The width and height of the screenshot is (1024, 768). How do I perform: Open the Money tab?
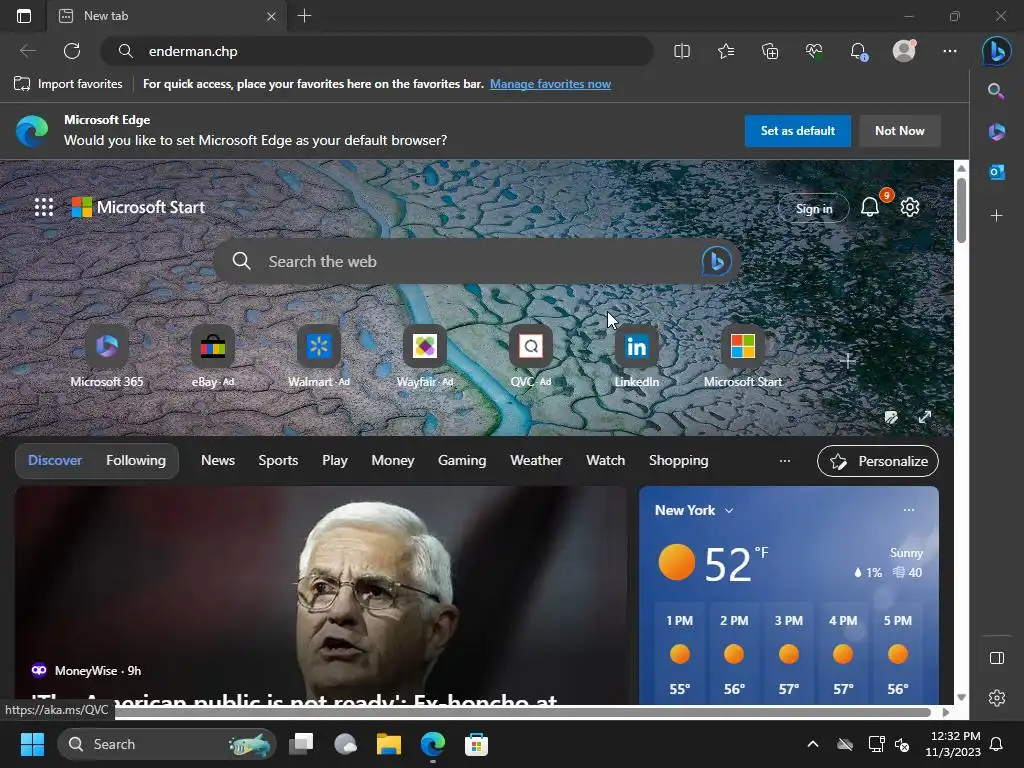pos(392,460)
